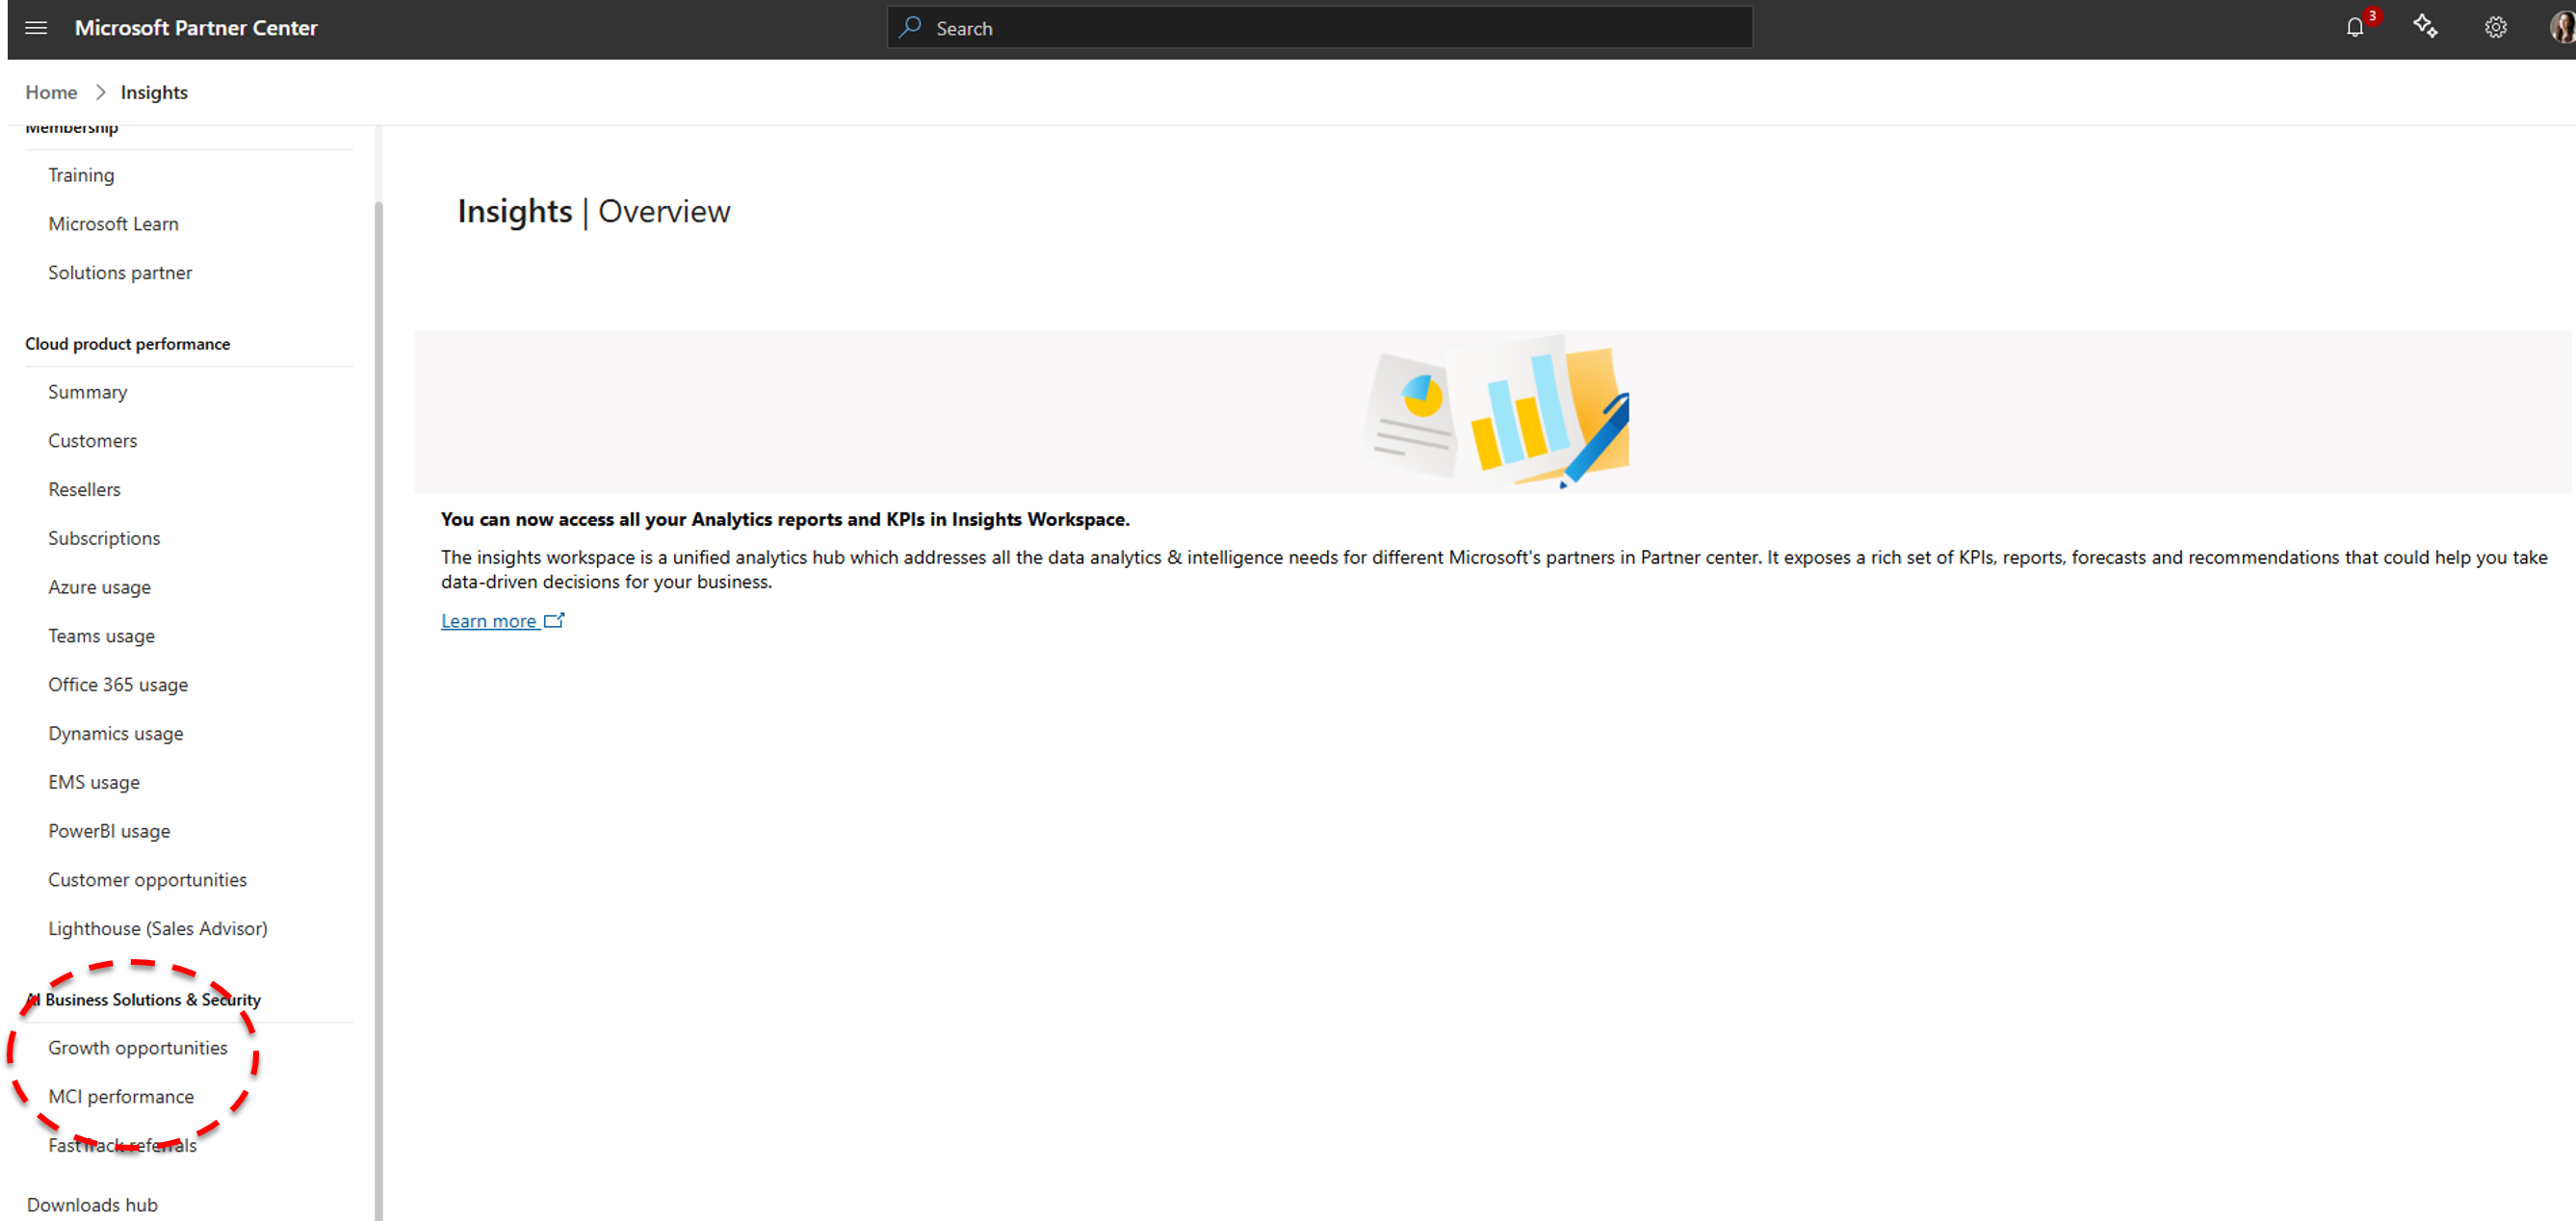Open Lighthouse (Sales Advisor)
2576x1221 pixels.
(158, 929)
